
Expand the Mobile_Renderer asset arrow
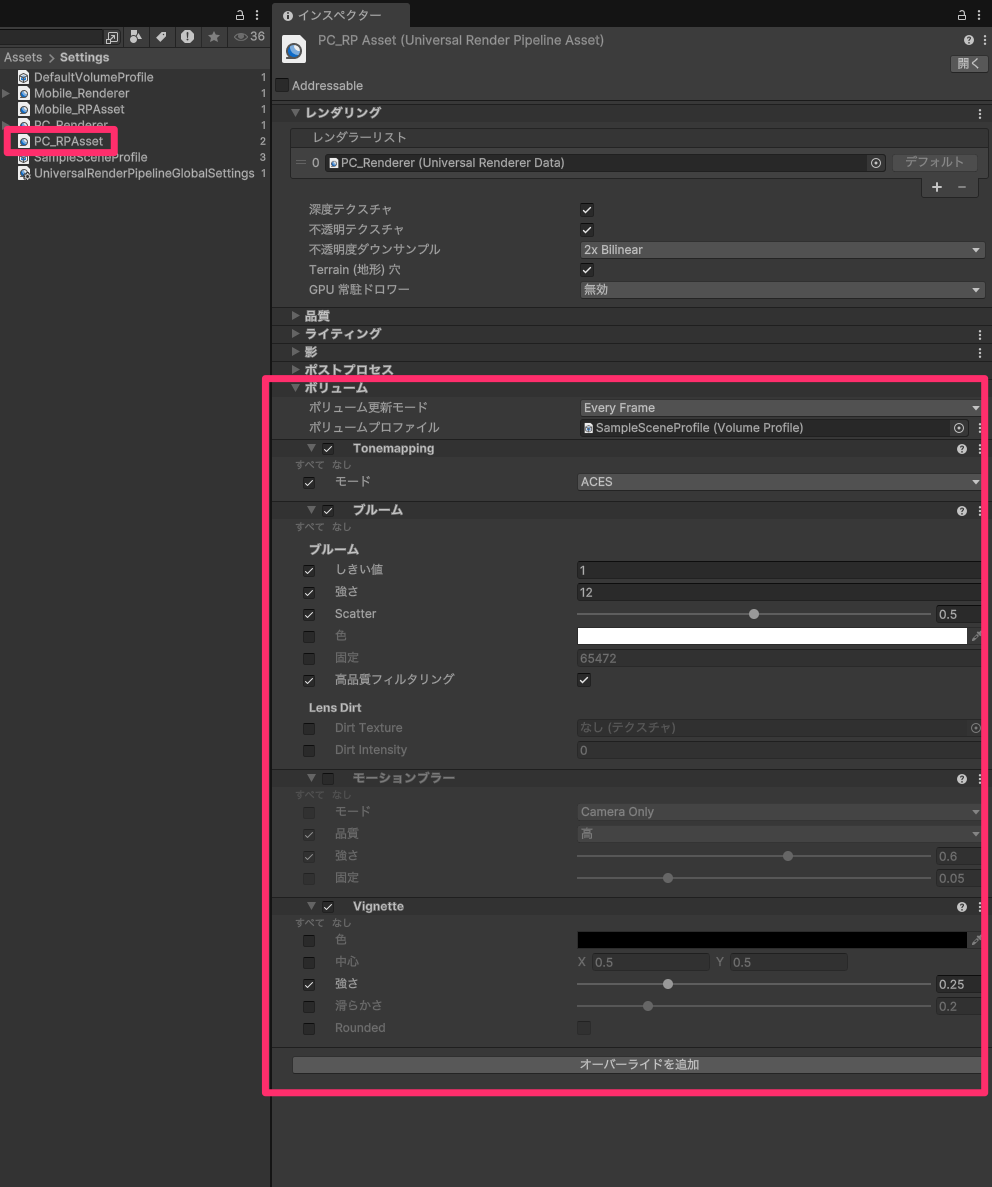point(6,93)
